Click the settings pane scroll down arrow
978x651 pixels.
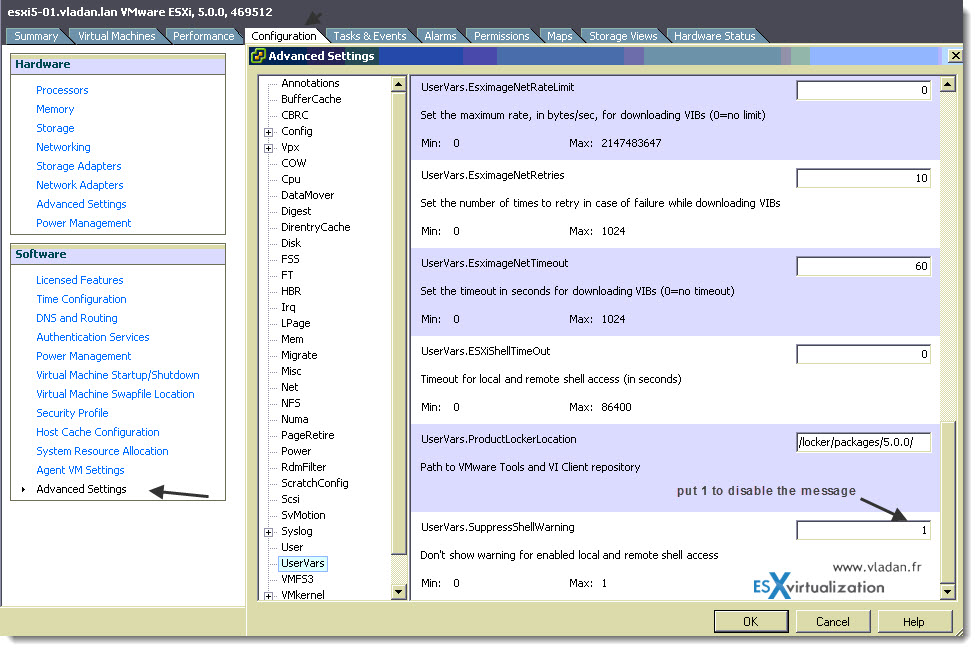click(x=948, y=592)
